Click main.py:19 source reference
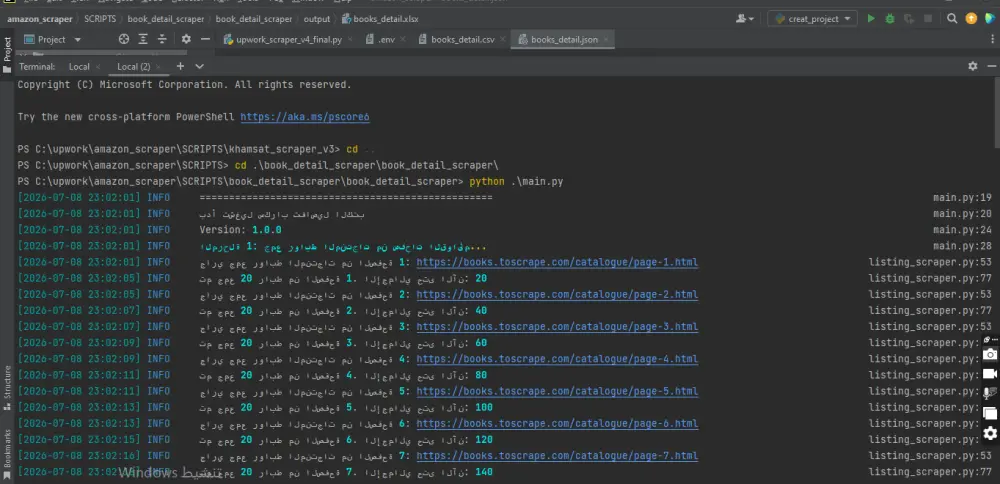 (962, 198)
